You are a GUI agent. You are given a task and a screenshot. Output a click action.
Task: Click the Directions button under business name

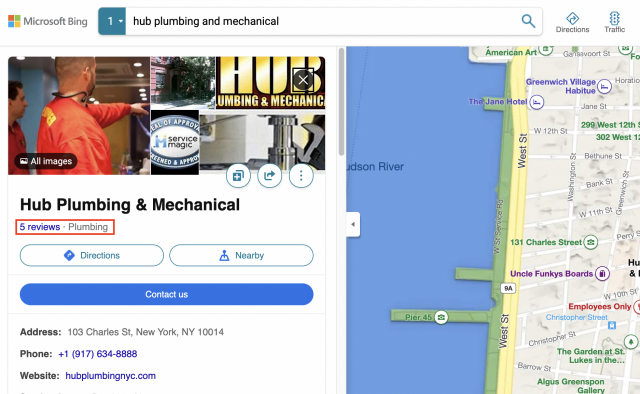(x=92, y=255)
